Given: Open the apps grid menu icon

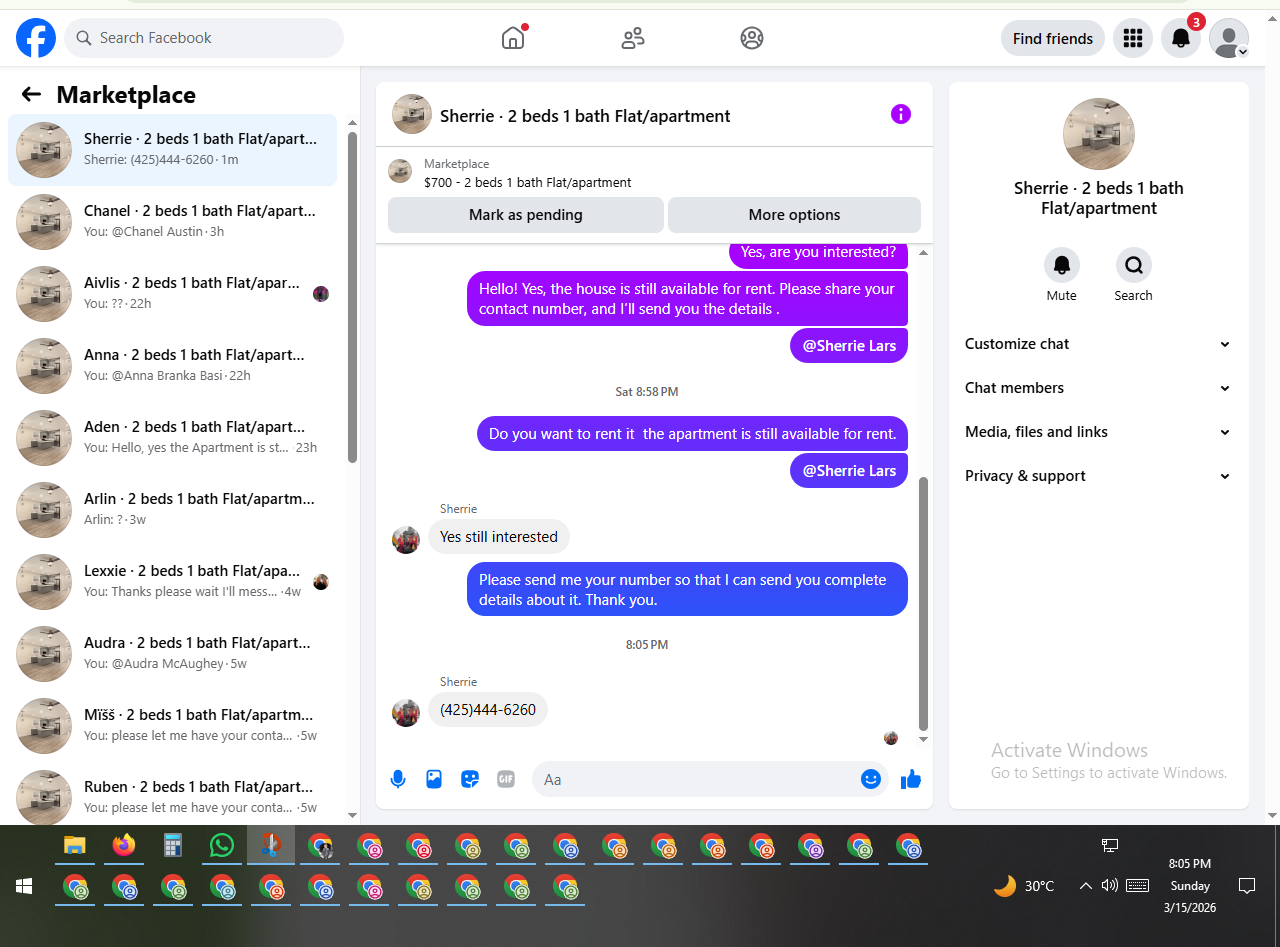Looking at the screenshot, I should [x=1133, y=38].
